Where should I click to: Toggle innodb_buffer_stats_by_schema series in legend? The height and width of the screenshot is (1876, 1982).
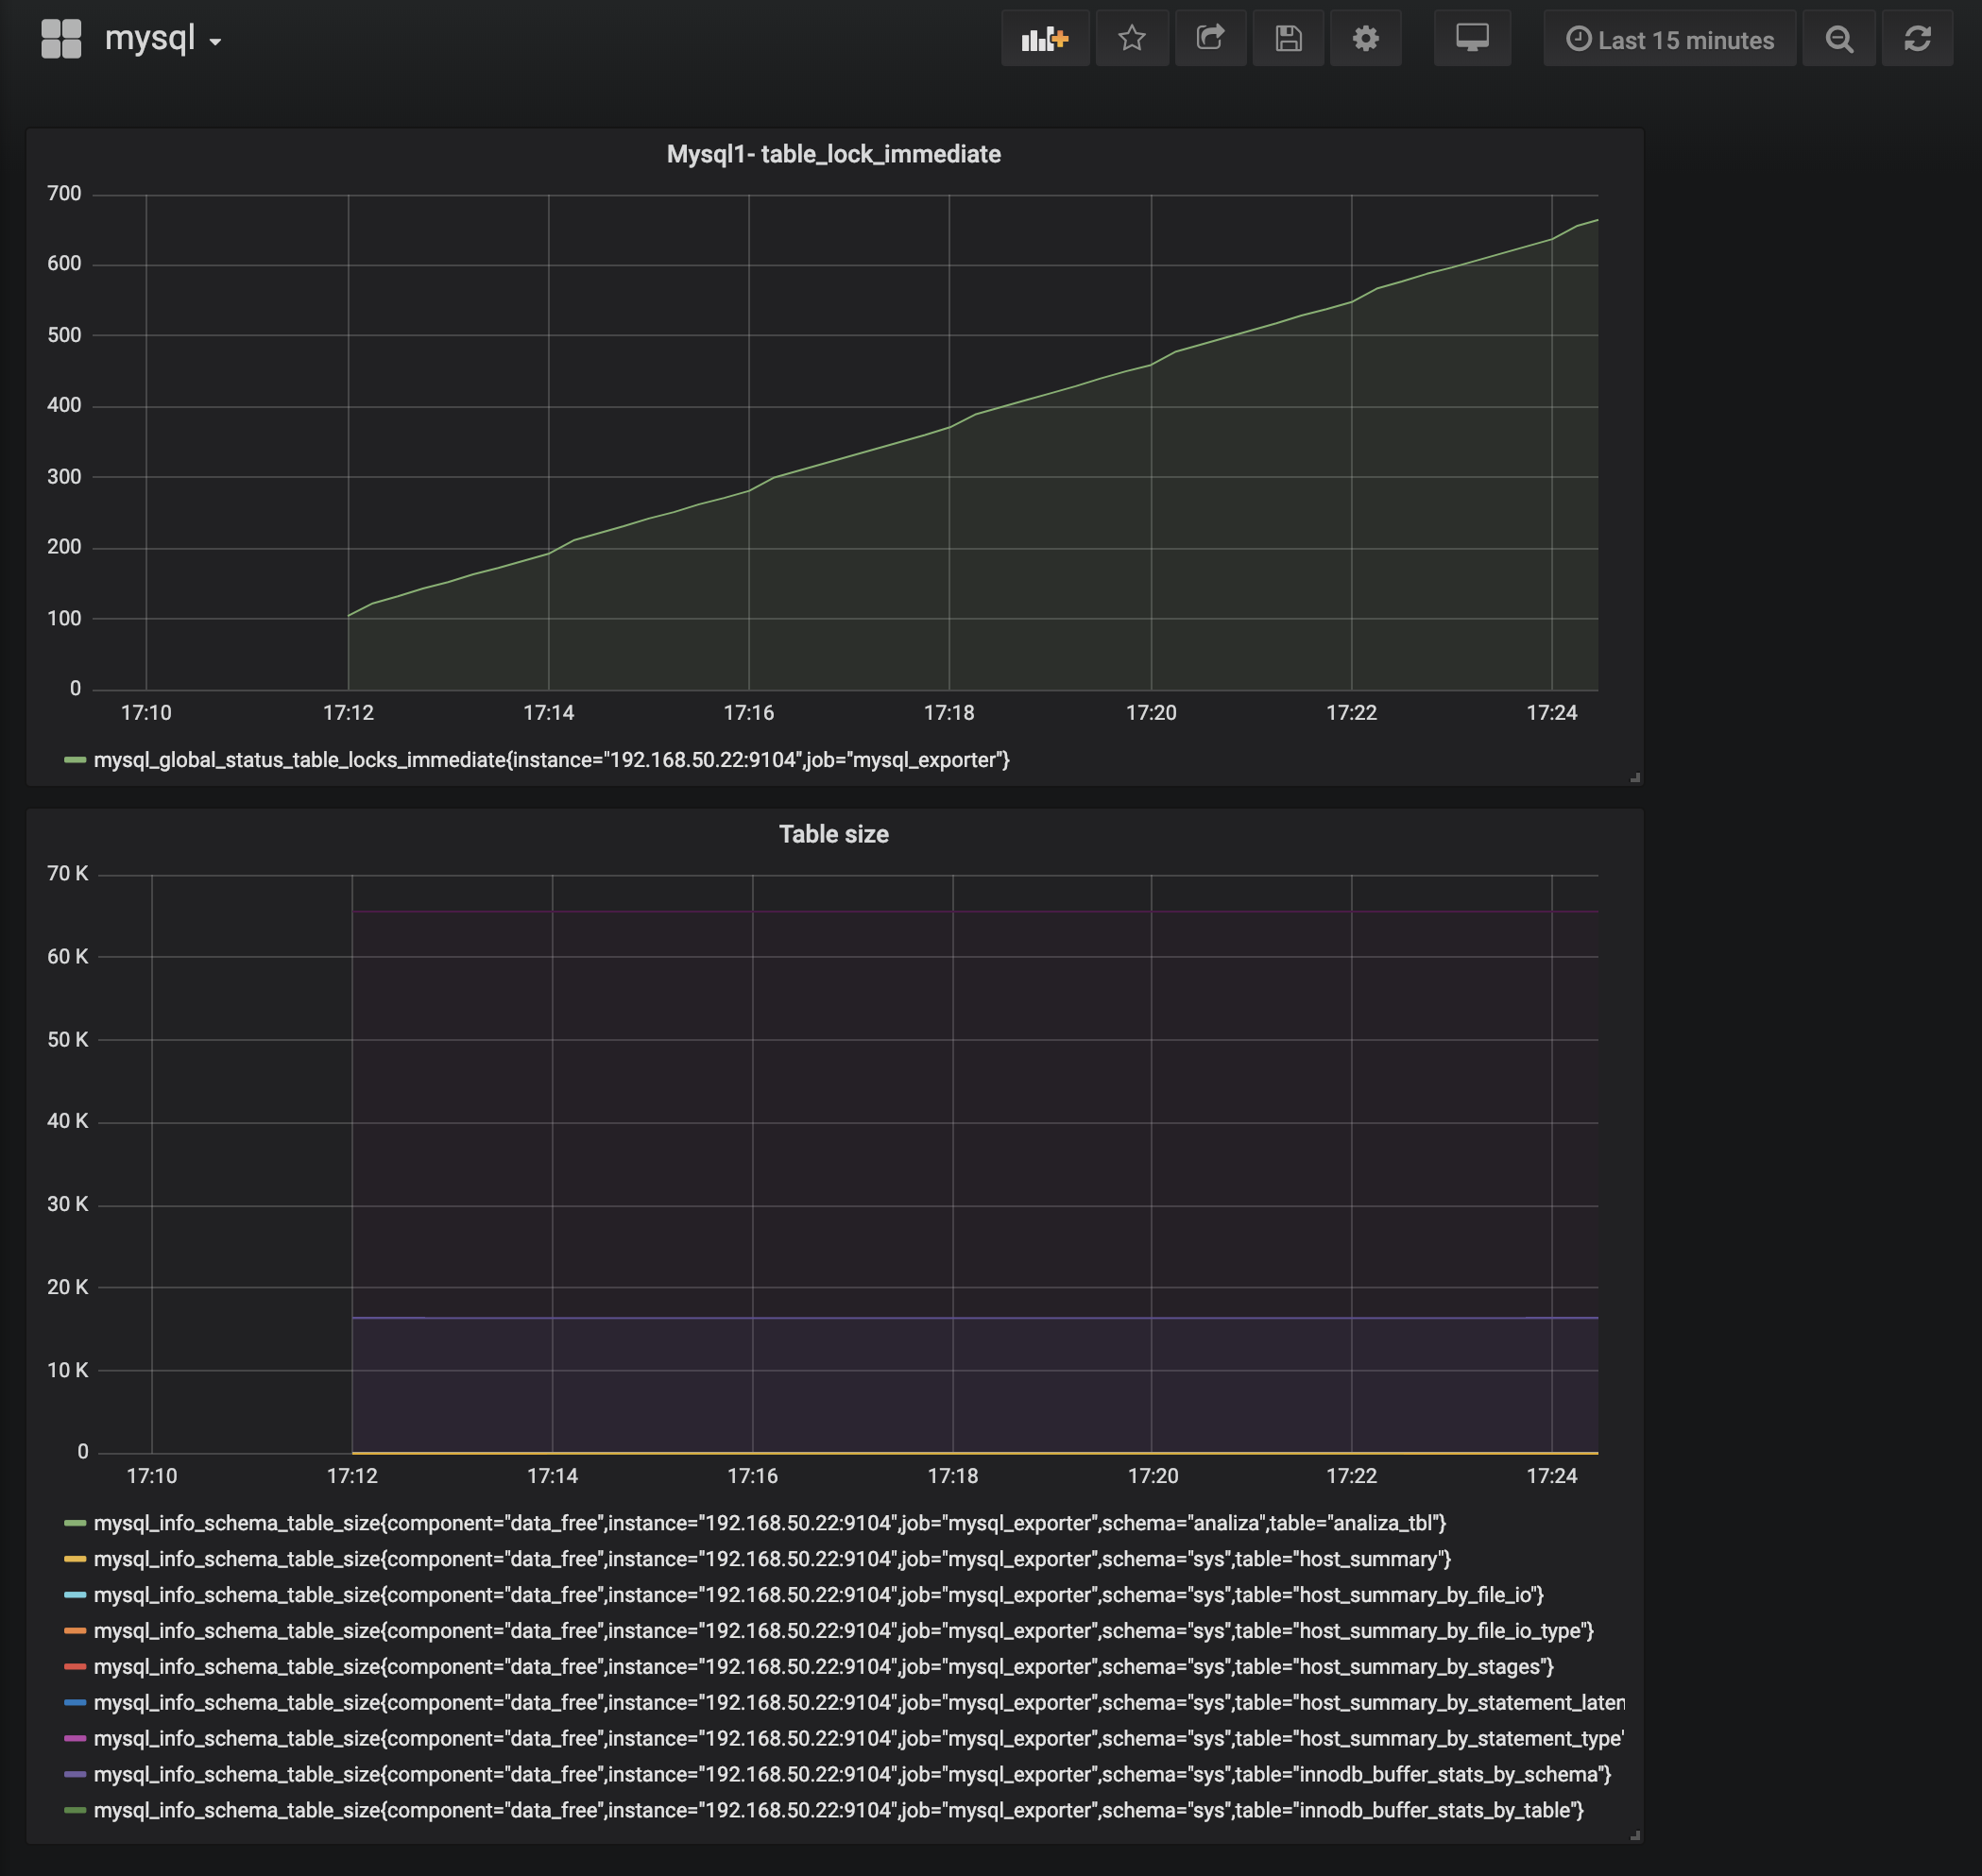(x=852, y=1775)
